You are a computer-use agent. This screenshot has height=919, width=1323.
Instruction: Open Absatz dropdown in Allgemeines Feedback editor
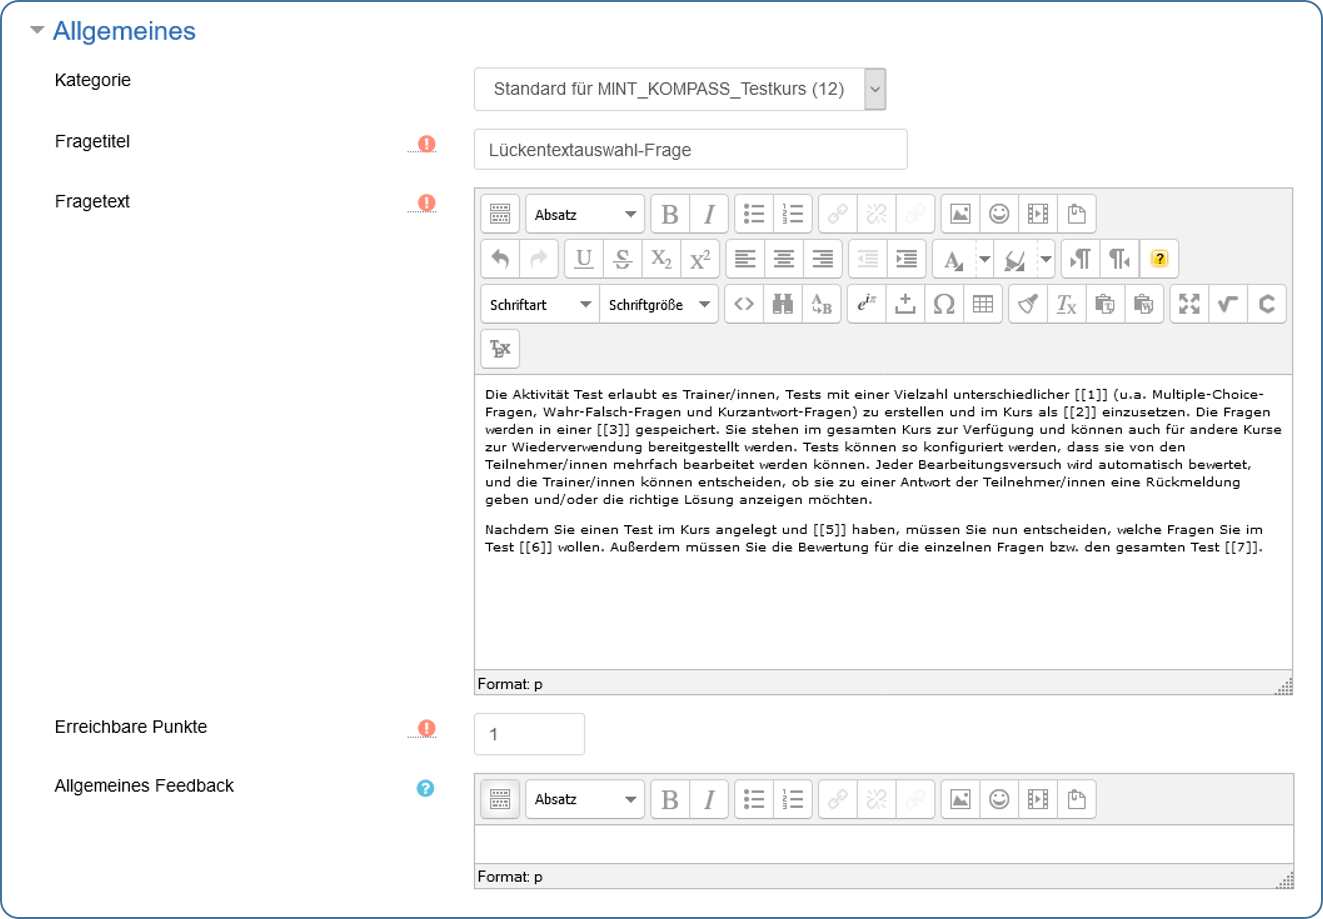click(x=585, y=799)
